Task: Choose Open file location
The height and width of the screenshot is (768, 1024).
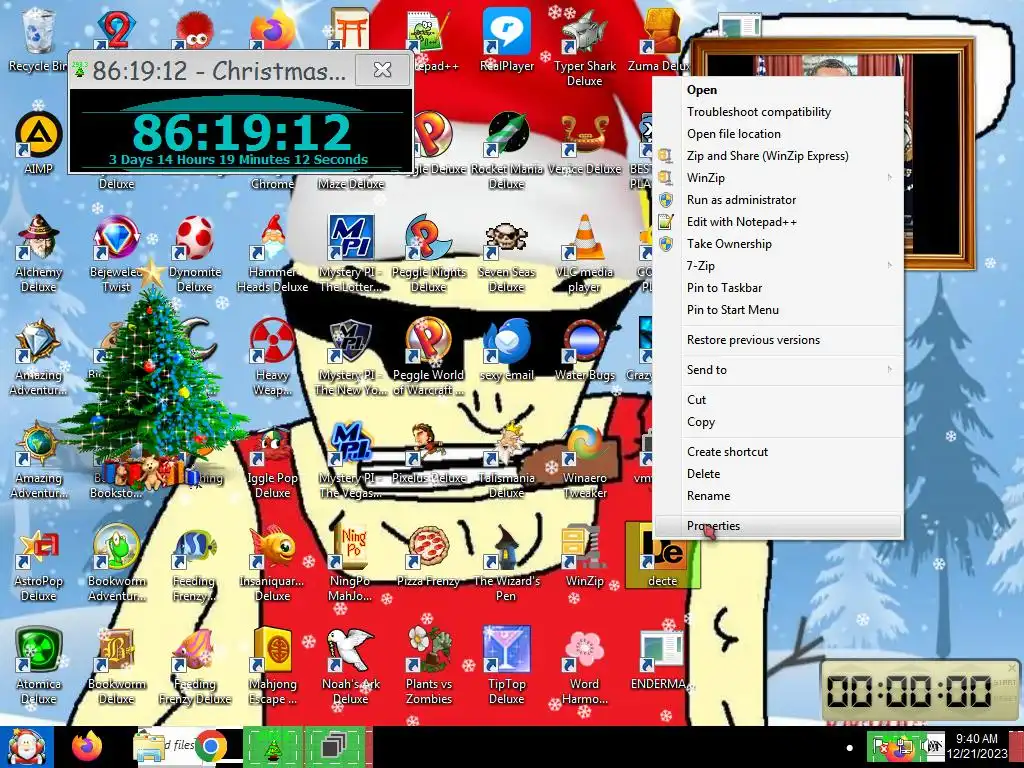Action: [x=778, y=134]
